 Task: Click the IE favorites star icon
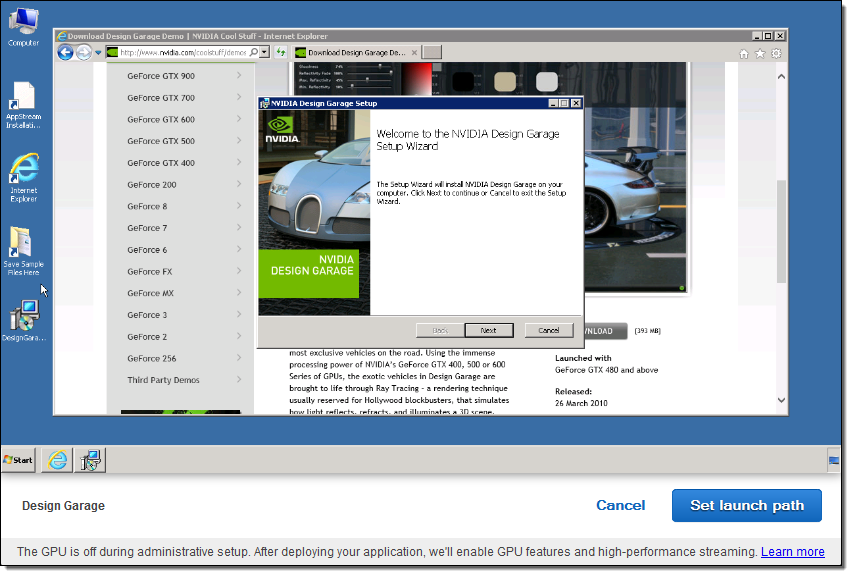(x=760, y=53)
